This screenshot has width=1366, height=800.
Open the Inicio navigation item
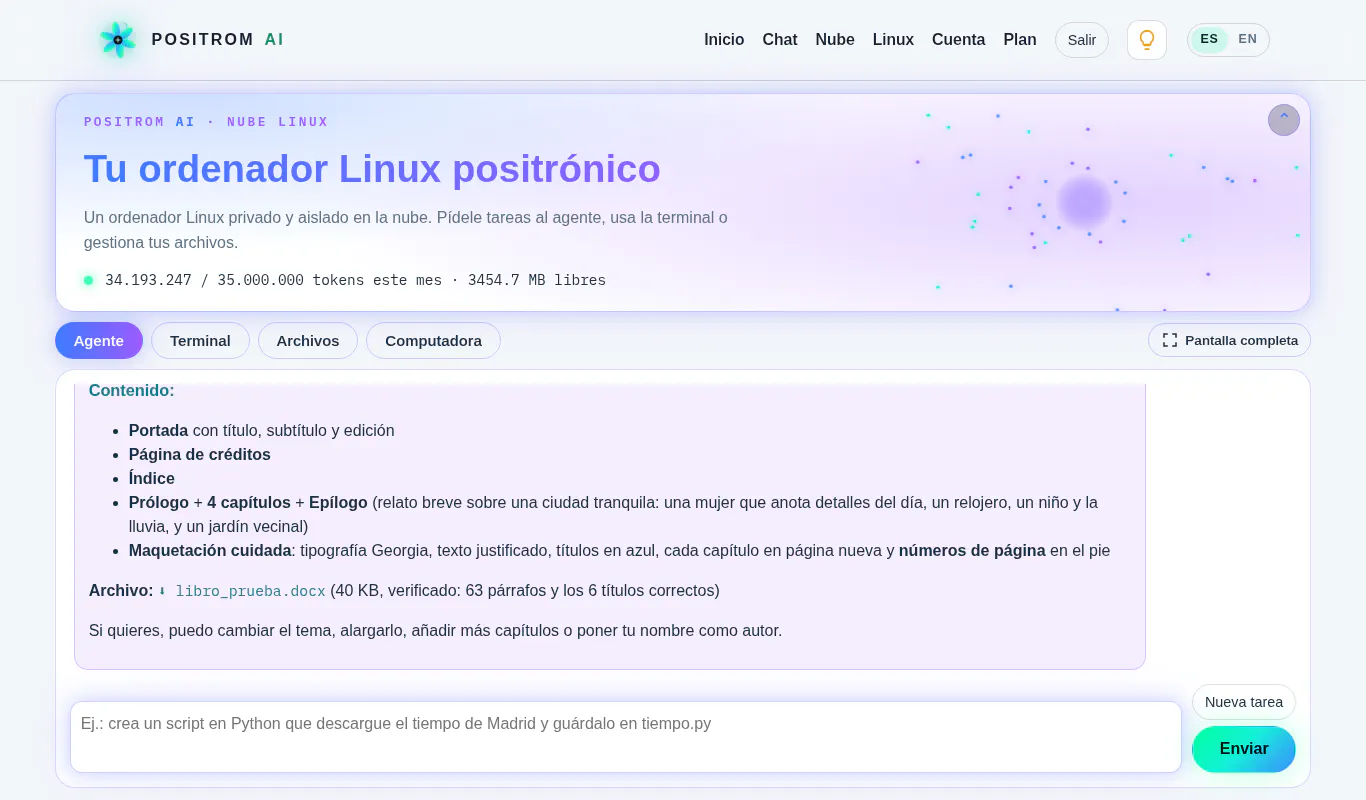pyautogui.click(x=724, y=40)
